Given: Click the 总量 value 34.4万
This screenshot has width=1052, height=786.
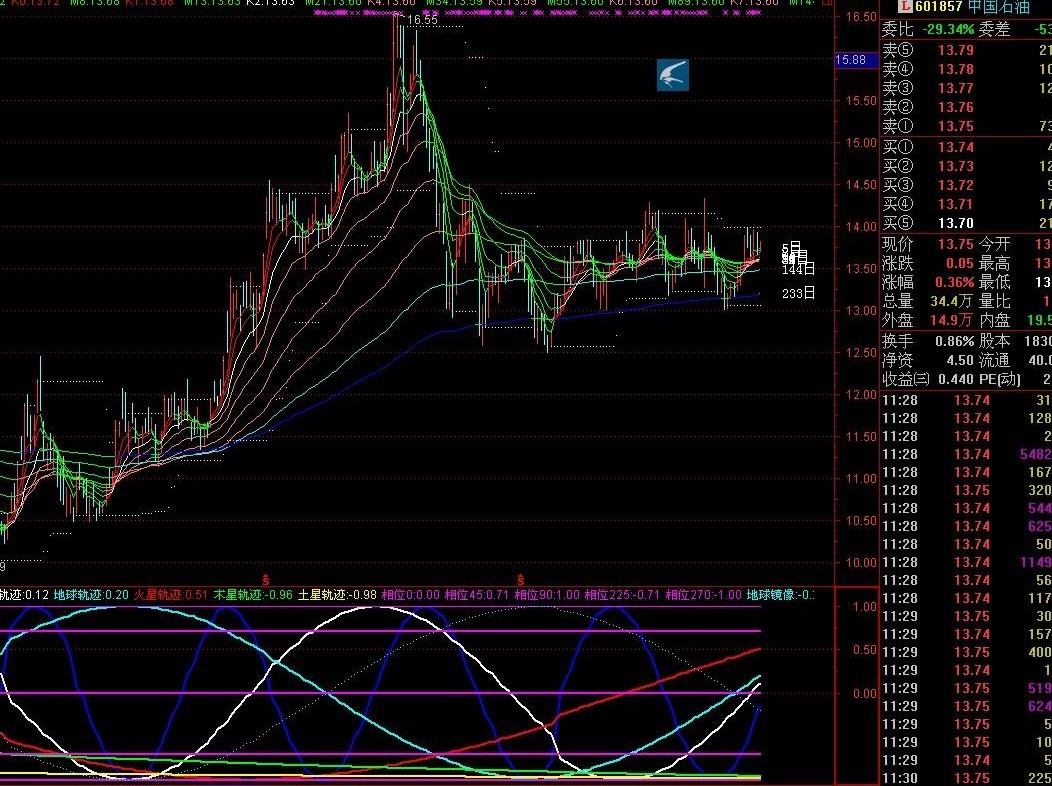Looking at the screenshot, I should pyautogui.click(x=953, y=302).
